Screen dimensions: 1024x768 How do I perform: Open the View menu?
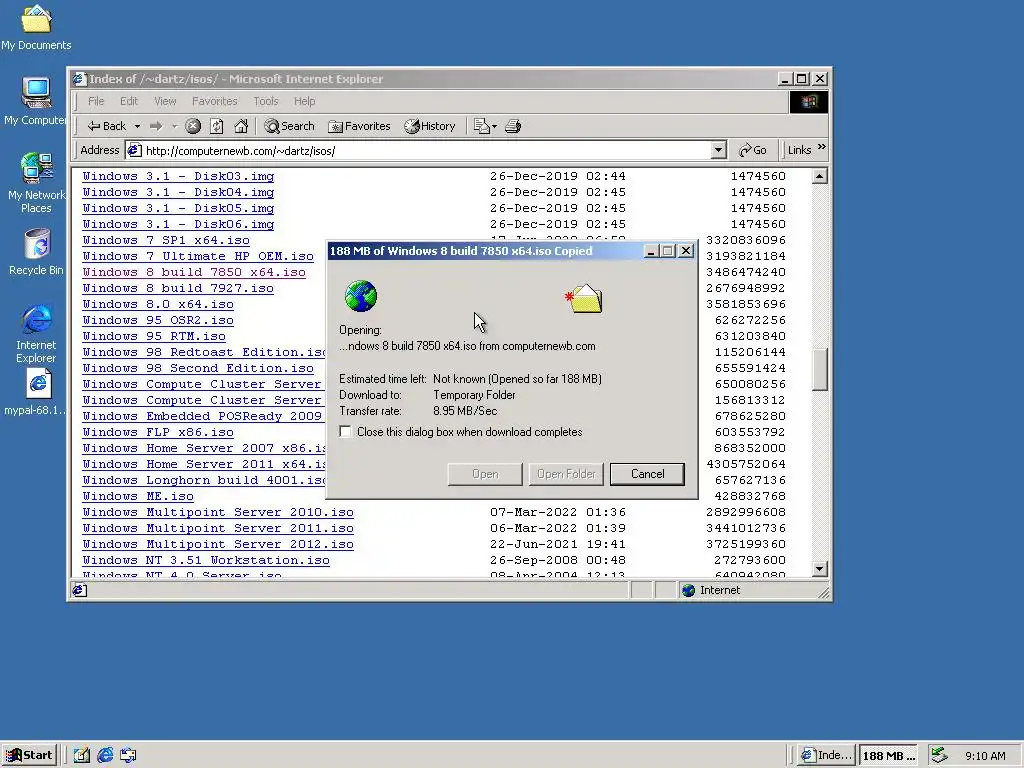point(165,101)
